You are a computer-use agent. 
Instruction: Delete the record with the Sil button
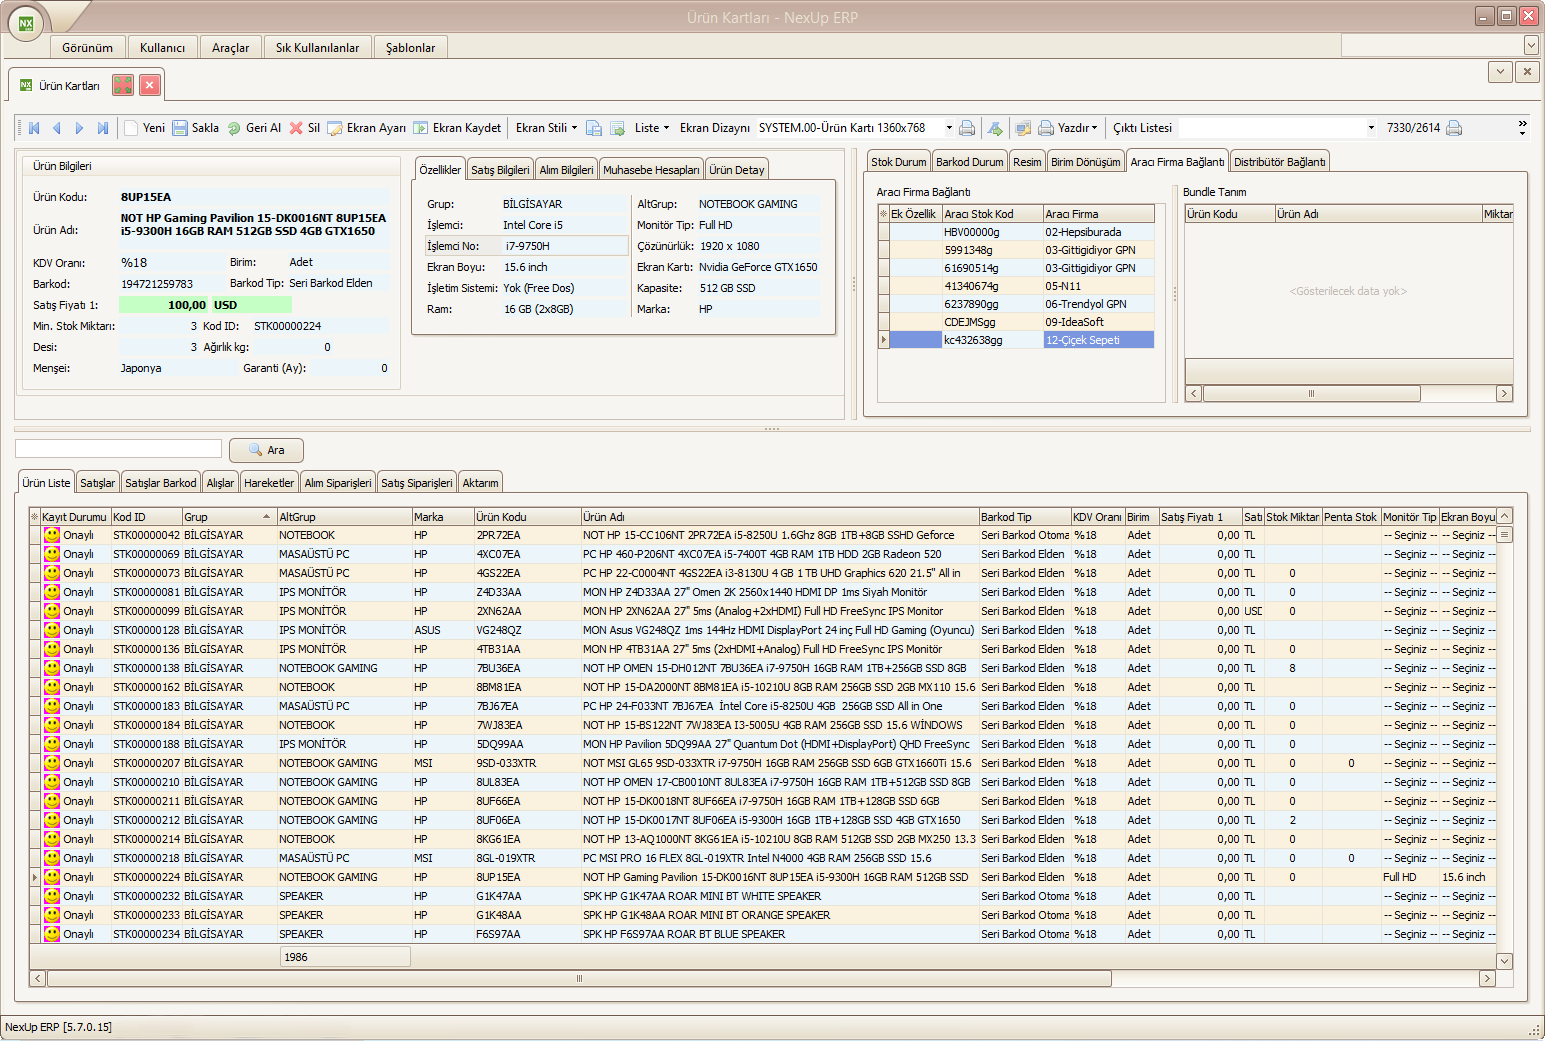click(304, 128)
